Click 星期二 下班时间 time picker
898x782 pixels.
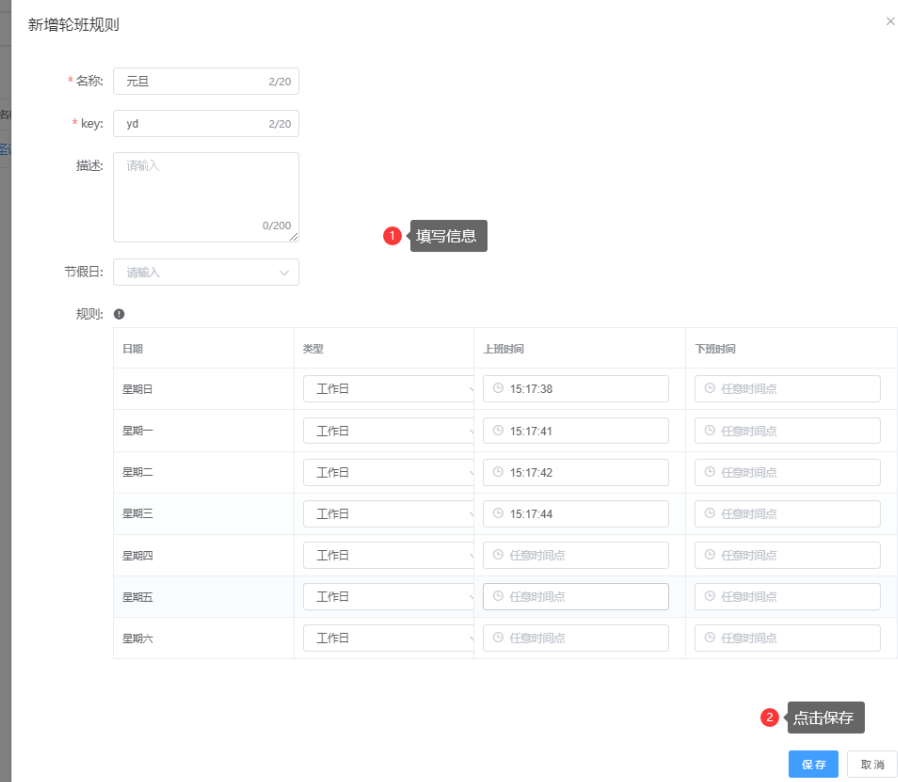coord(788,472)
